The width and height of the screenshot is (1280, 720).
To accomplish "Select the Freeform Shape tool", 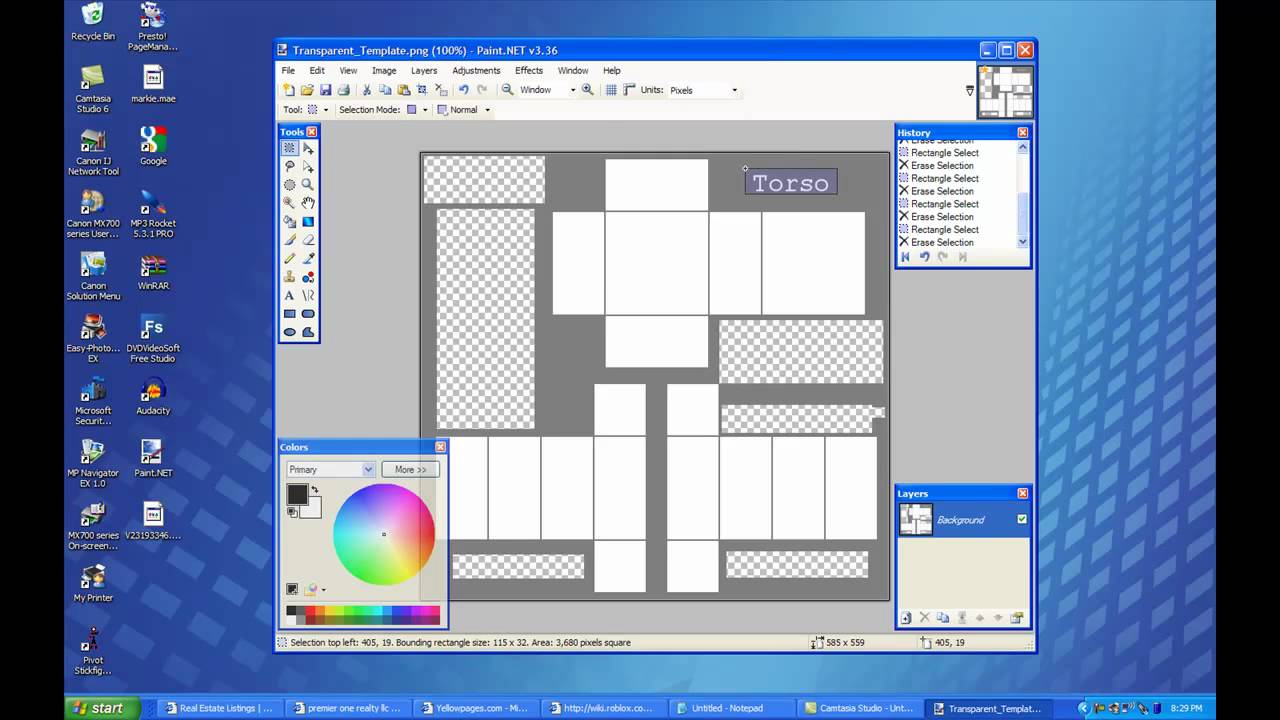I will click(308, 332).
